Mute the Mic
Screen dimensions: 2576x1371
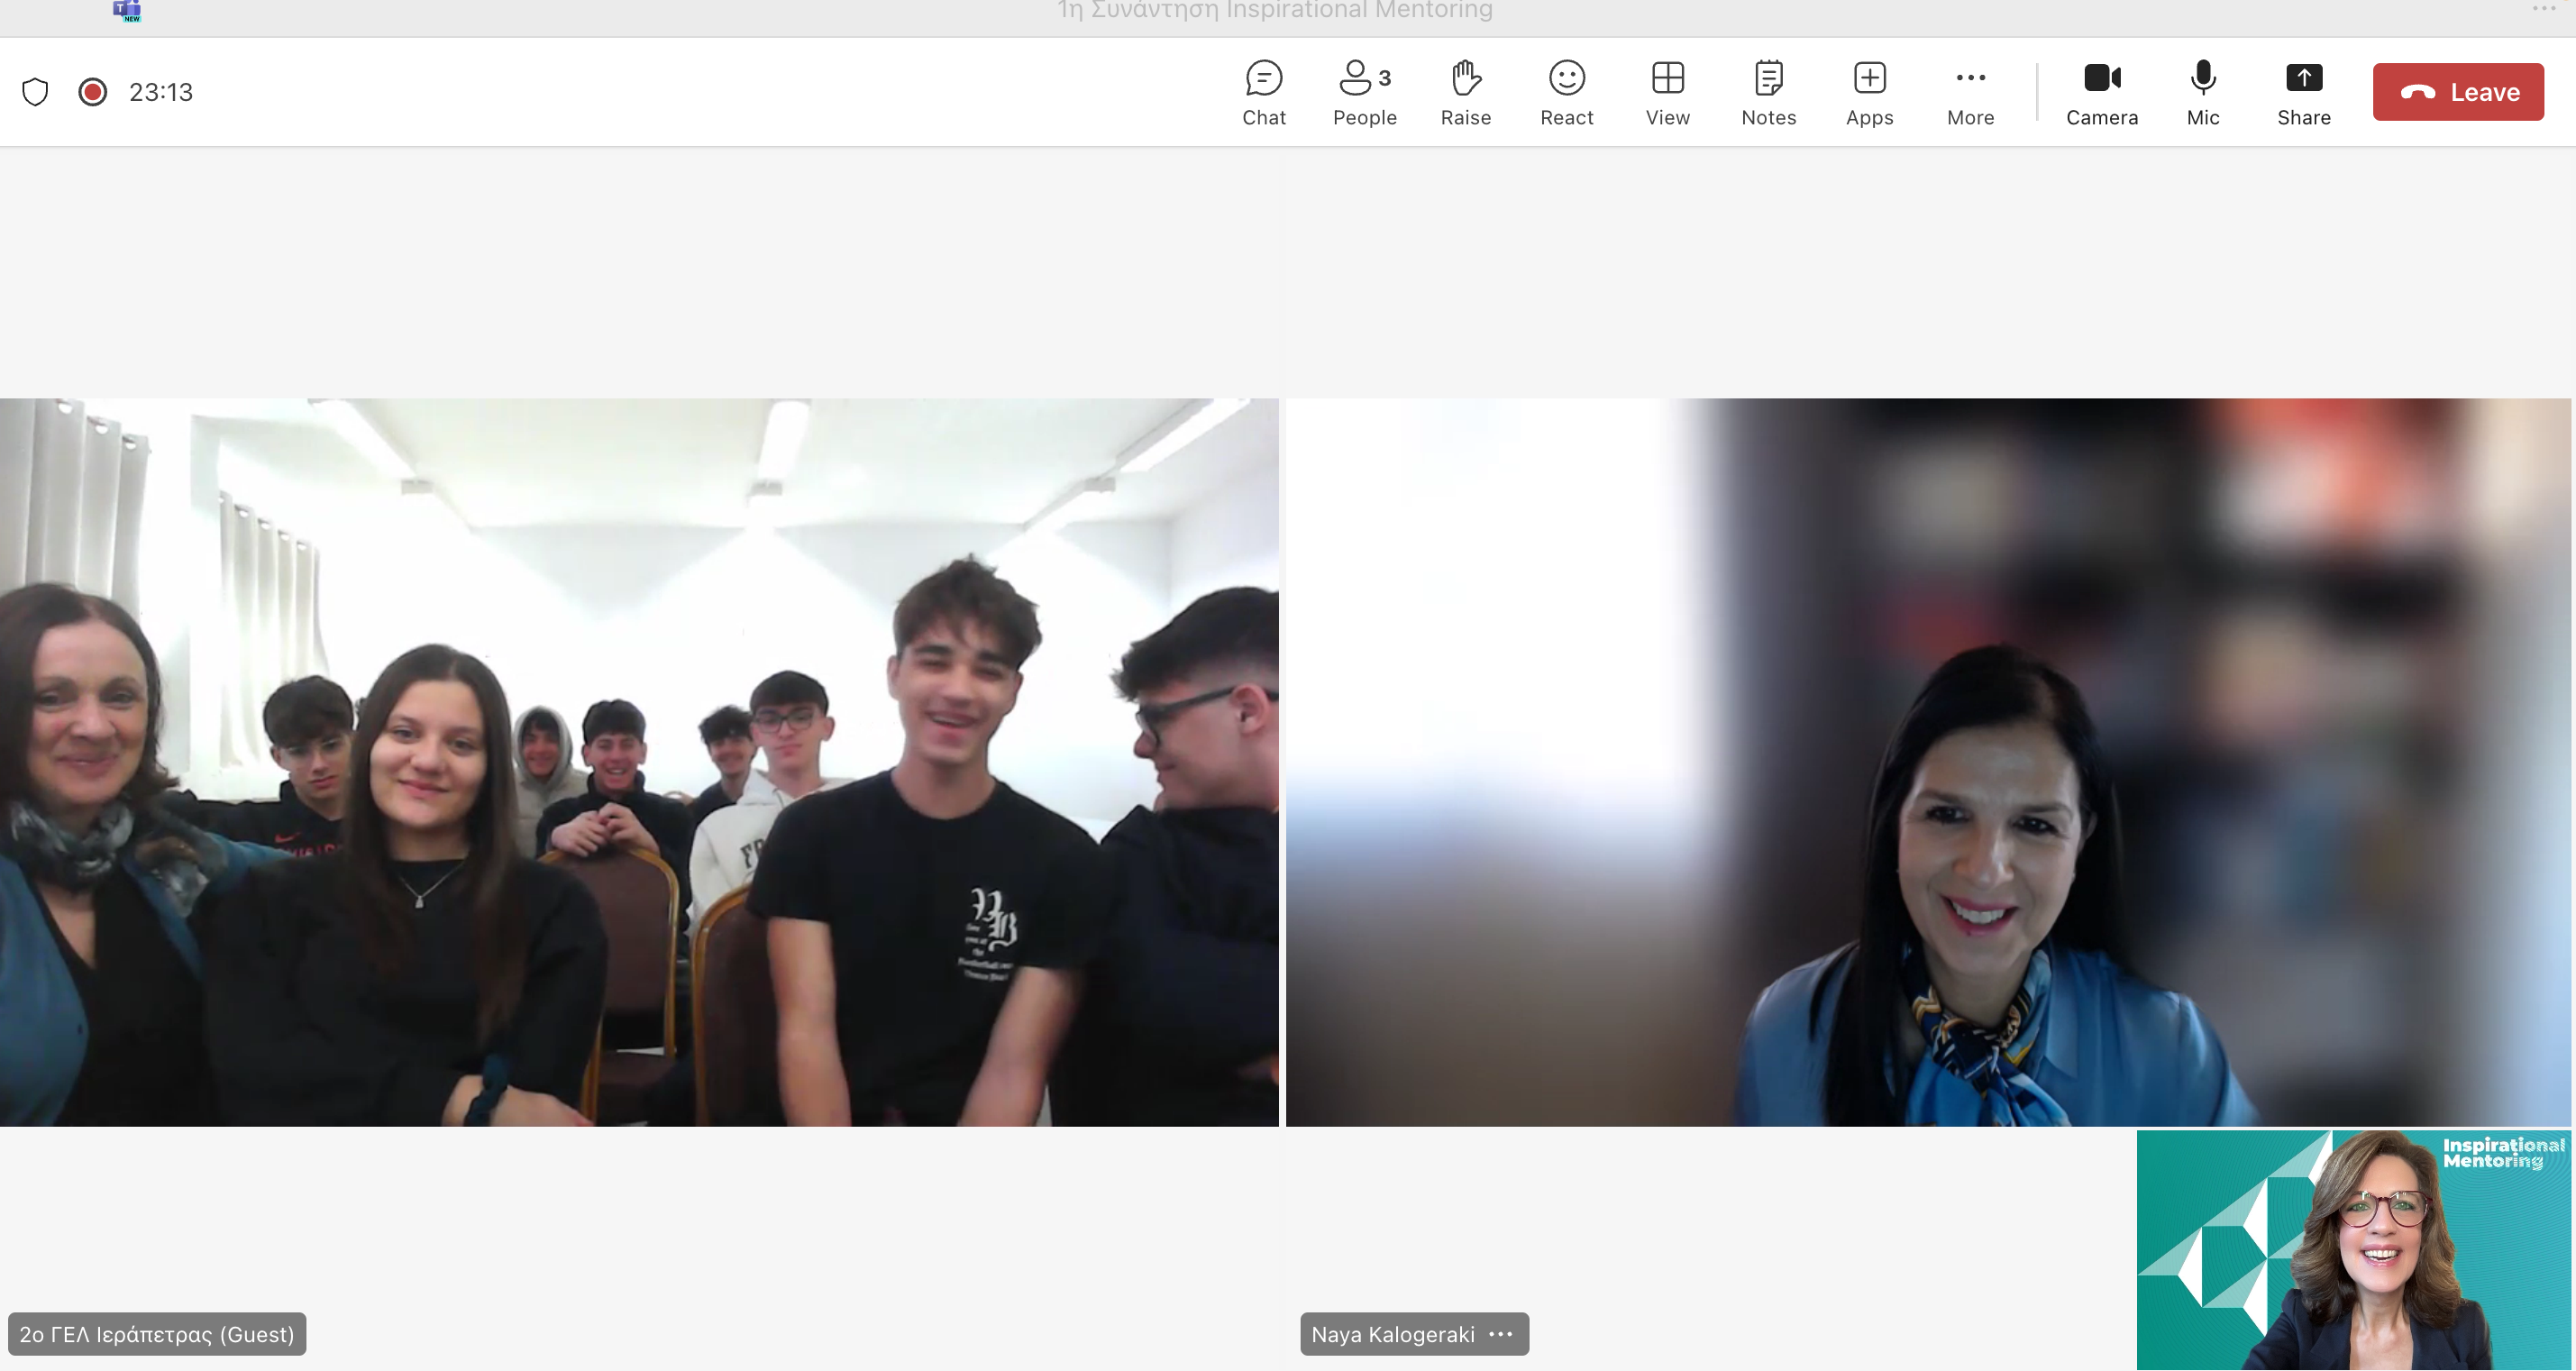[2202, 92]
